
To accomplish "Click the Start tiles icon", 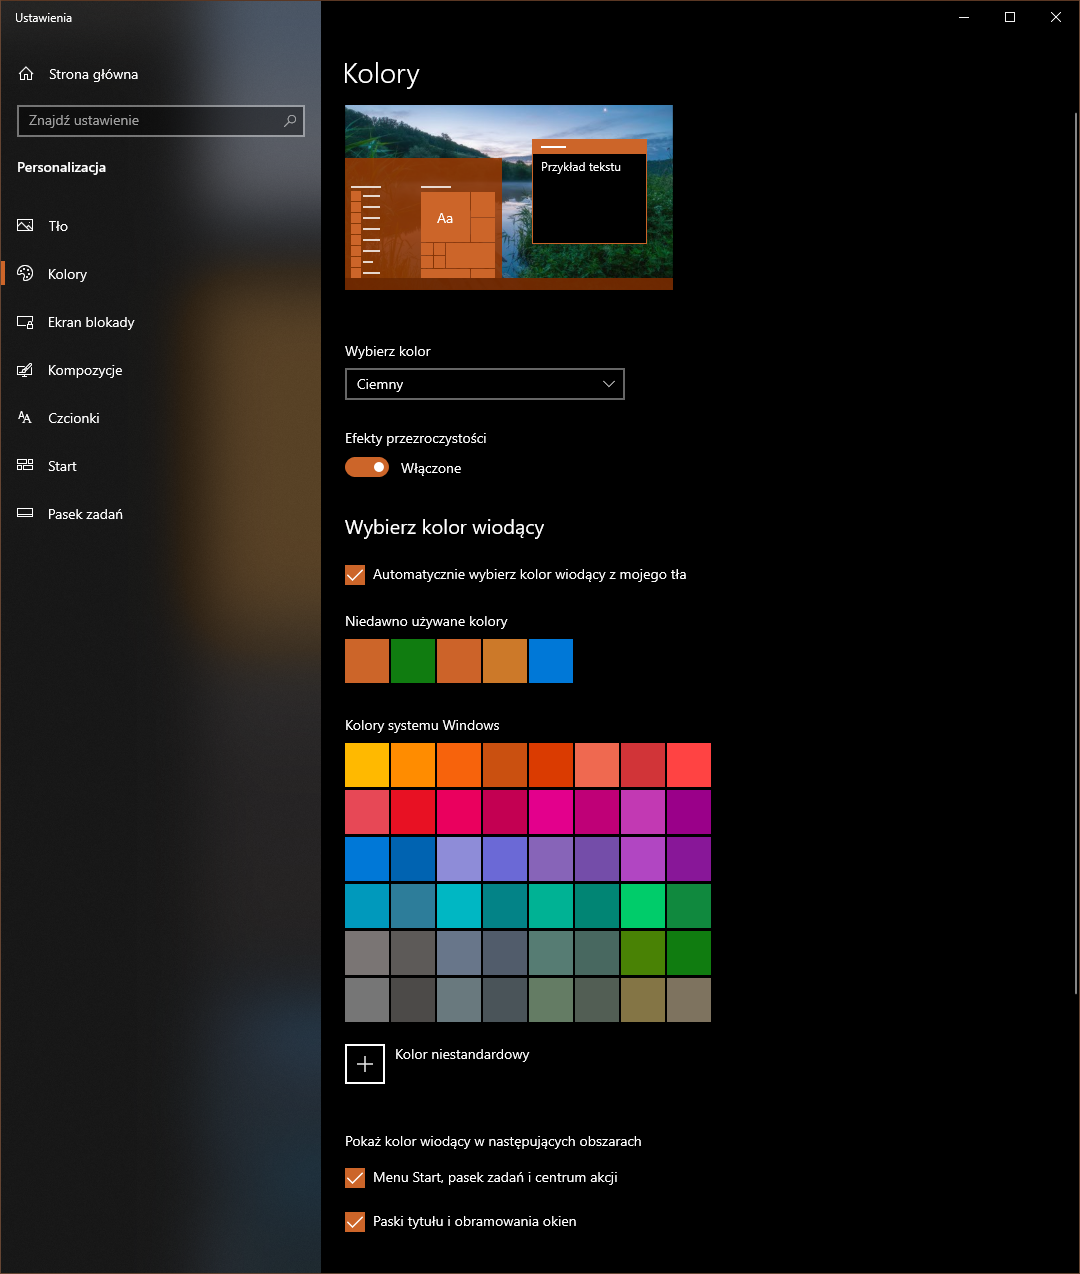I will click(26, 466).
